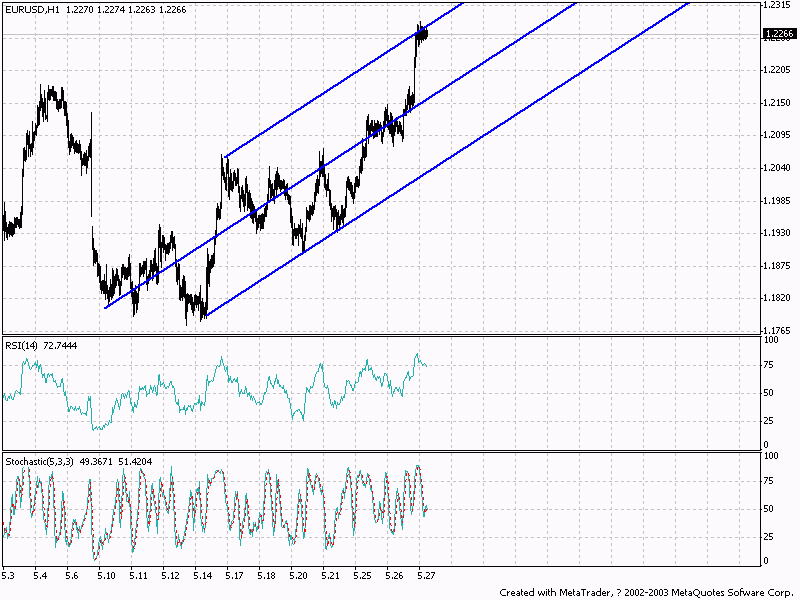Click the 1.1930 price axis label
Screen dimensions: 800x600
pyautogui.click(x=777, y=233)
